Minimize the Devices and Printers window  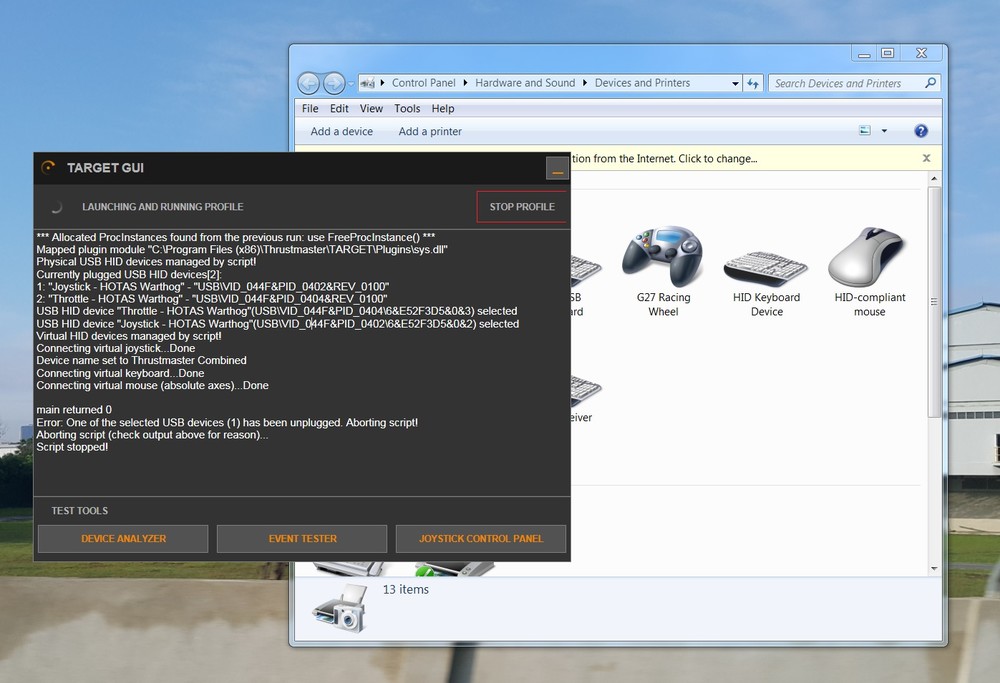pyautogui.click(x=864, y=54)
